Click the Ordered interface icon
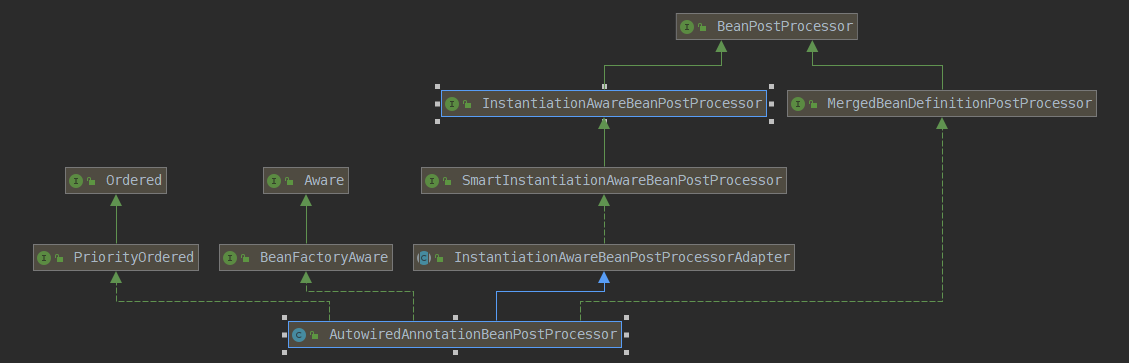 click(76, 181)
